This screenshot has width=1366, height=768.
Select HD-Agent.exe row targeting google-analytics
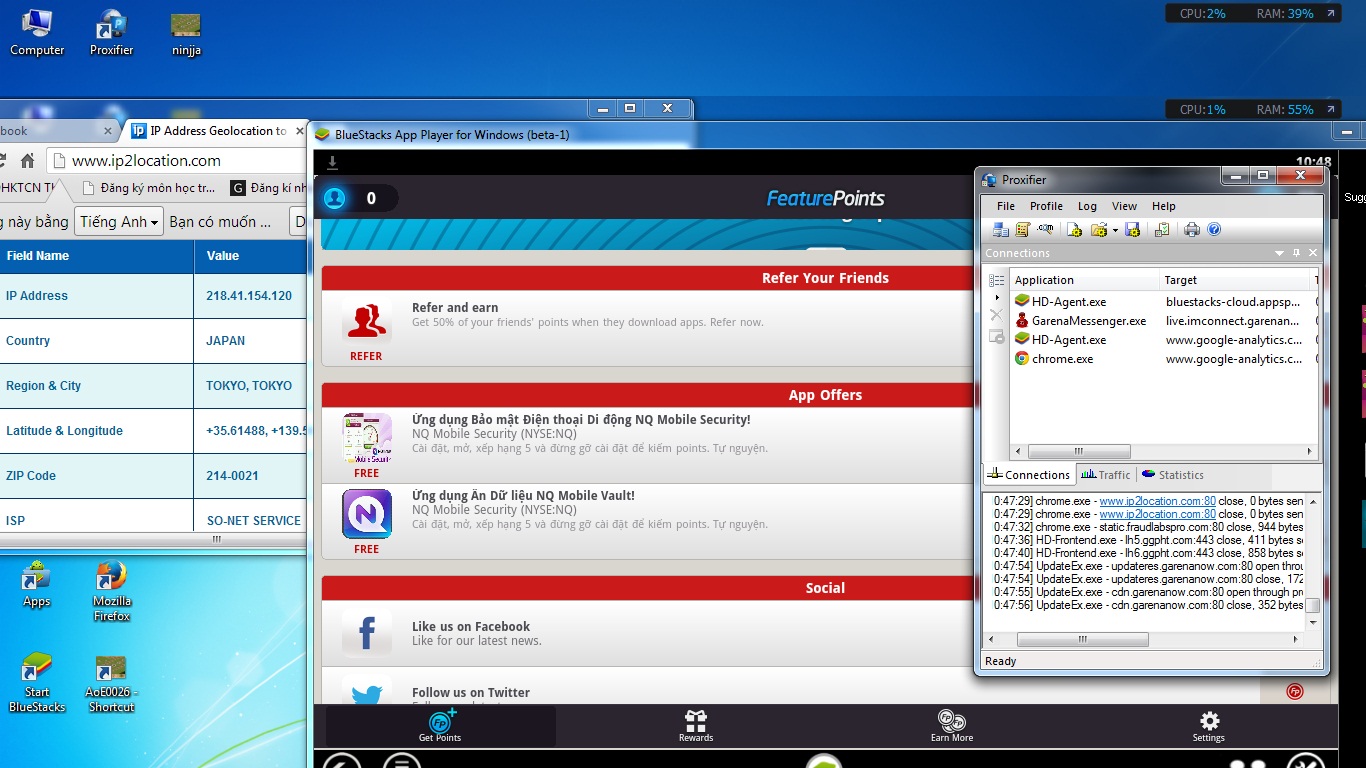(1164, 340)
